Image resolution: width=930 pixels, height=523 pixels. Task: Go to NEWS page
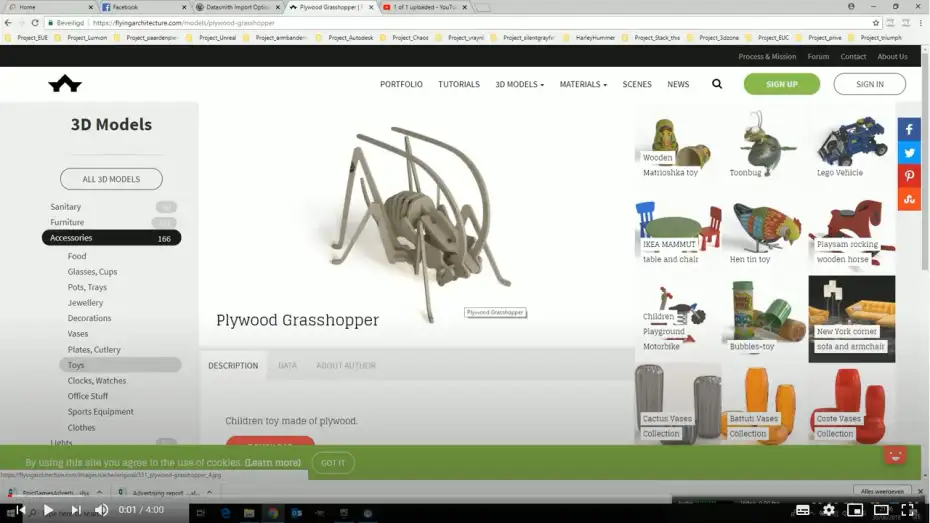coord(678,84)
